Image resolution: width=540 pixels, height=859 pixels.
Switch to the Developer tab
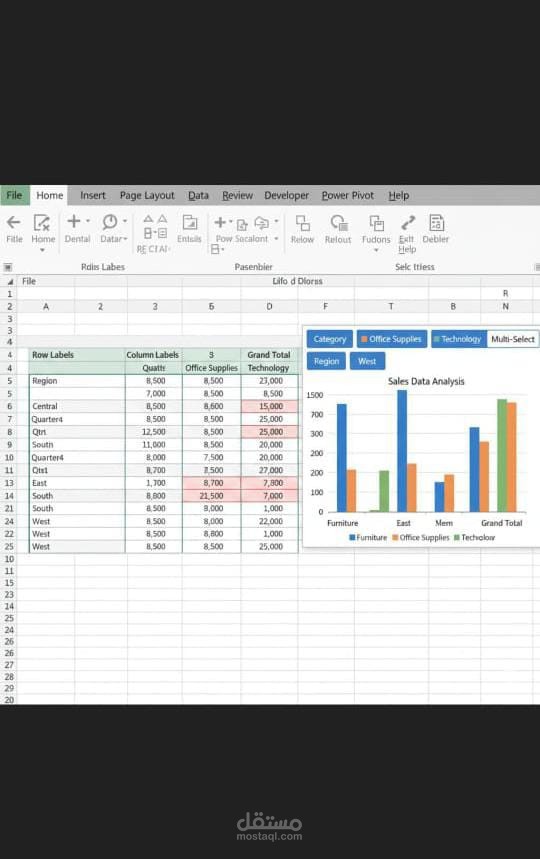(x=286, y=196)
